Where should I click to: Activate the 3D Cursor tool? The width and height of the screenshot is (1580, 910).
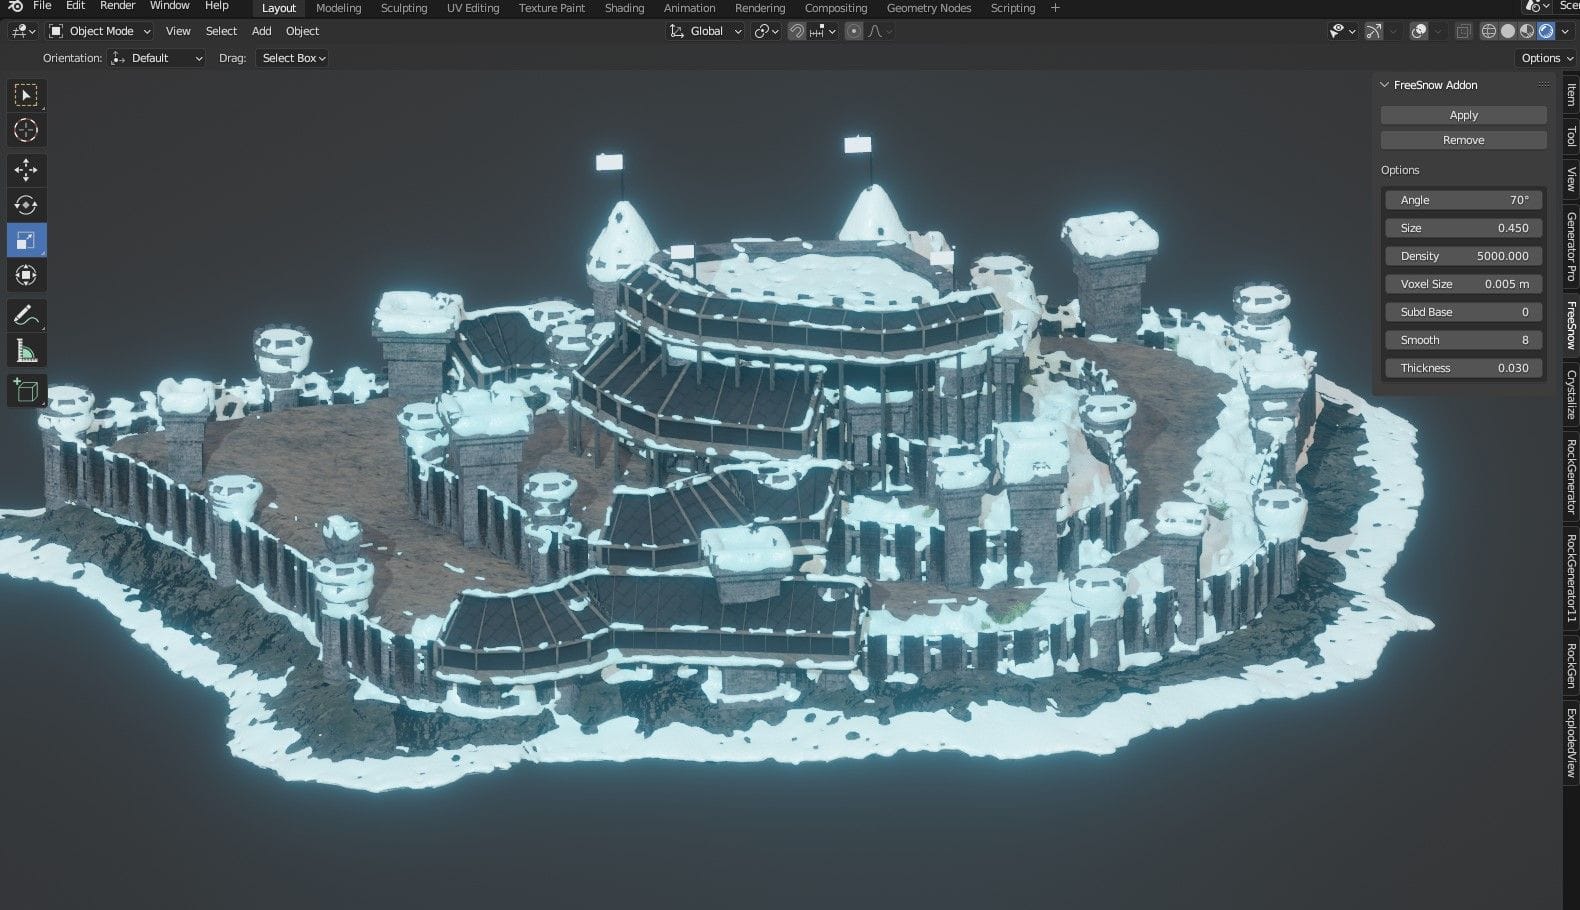tap(26, 130)
